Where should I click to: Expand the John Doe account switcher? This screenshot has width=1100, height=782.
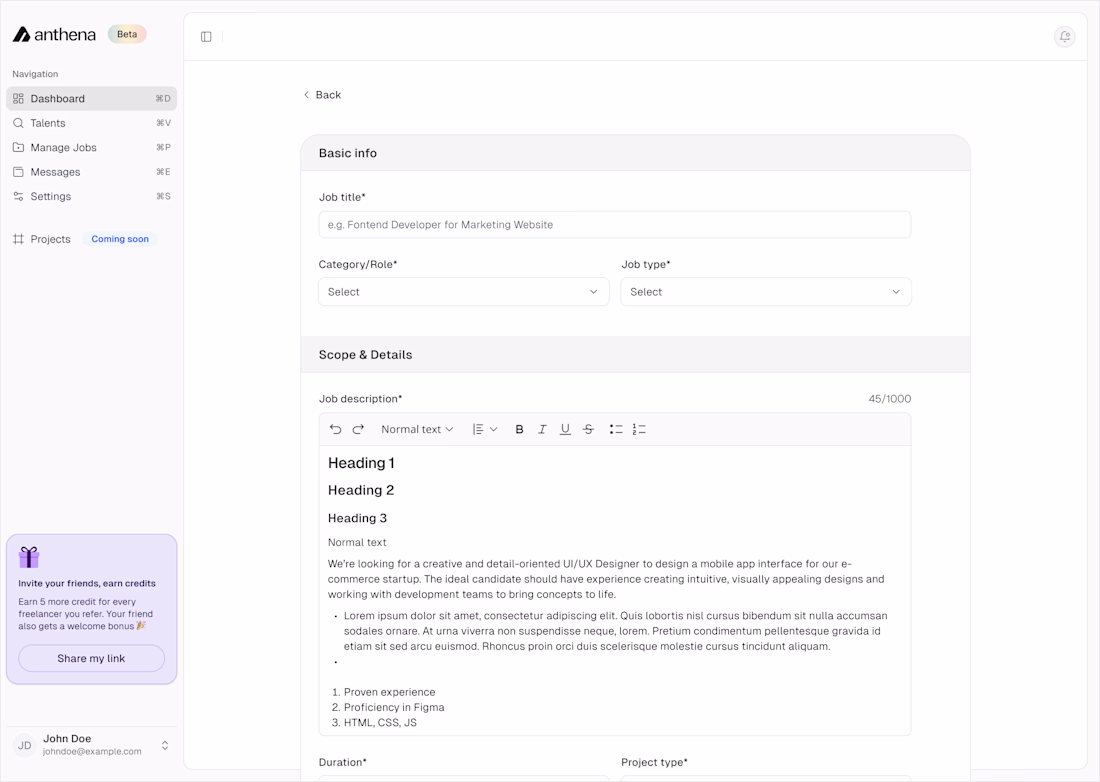tap(165, 746)
